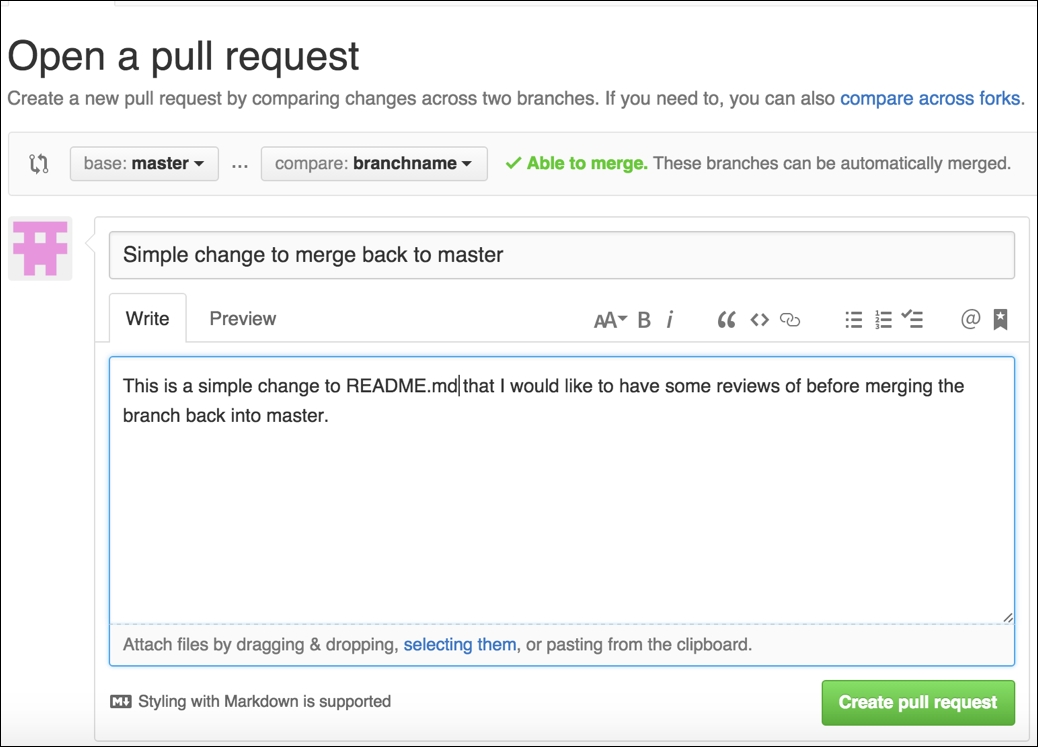
Task: Select the Write tab
Action: [146, 318]
